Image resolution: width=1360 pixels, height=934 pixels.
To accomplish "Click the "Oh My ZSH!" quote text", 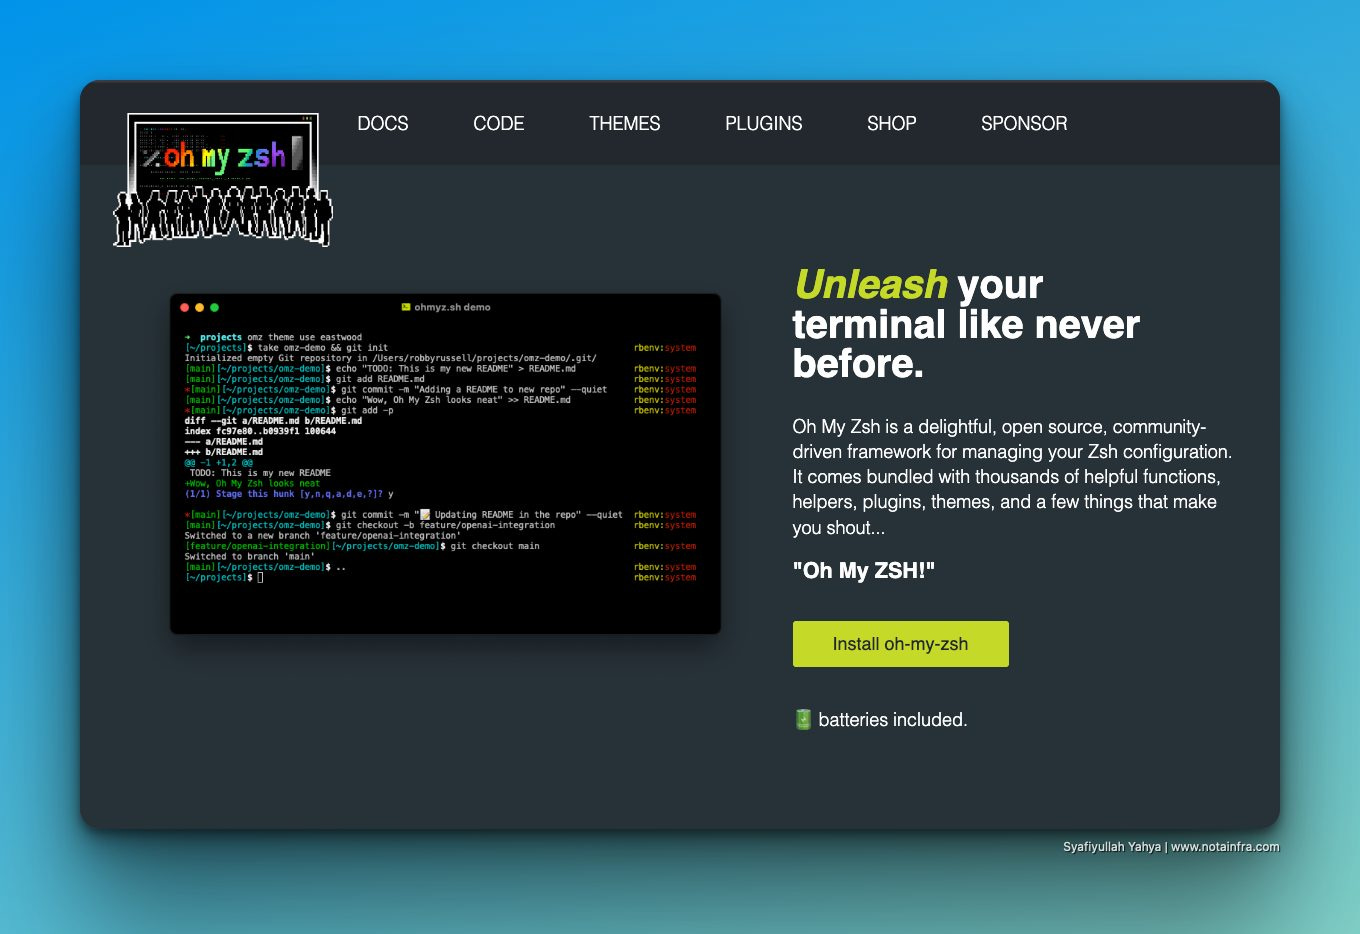I will pos(864,570).
